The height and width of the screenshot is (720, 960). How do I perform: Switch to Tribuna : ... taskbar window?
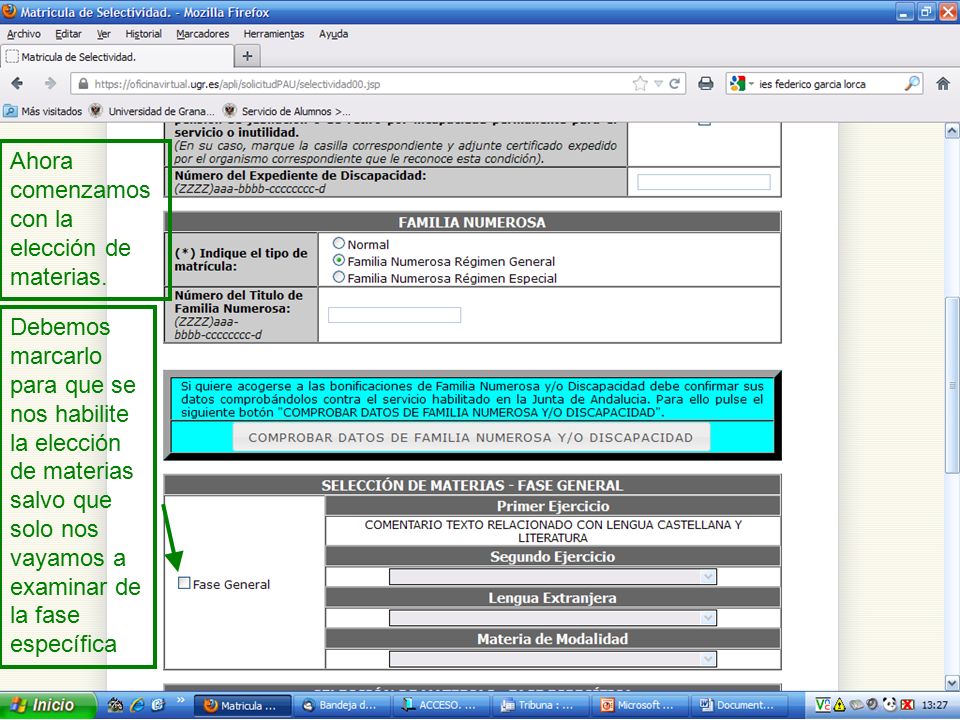pos(539,705)
